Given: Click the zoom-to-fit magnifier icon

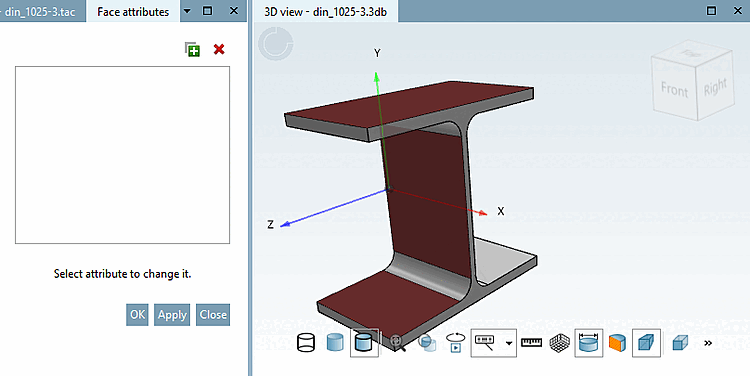Looking at the screenshot, I should (x=397, y=343).
